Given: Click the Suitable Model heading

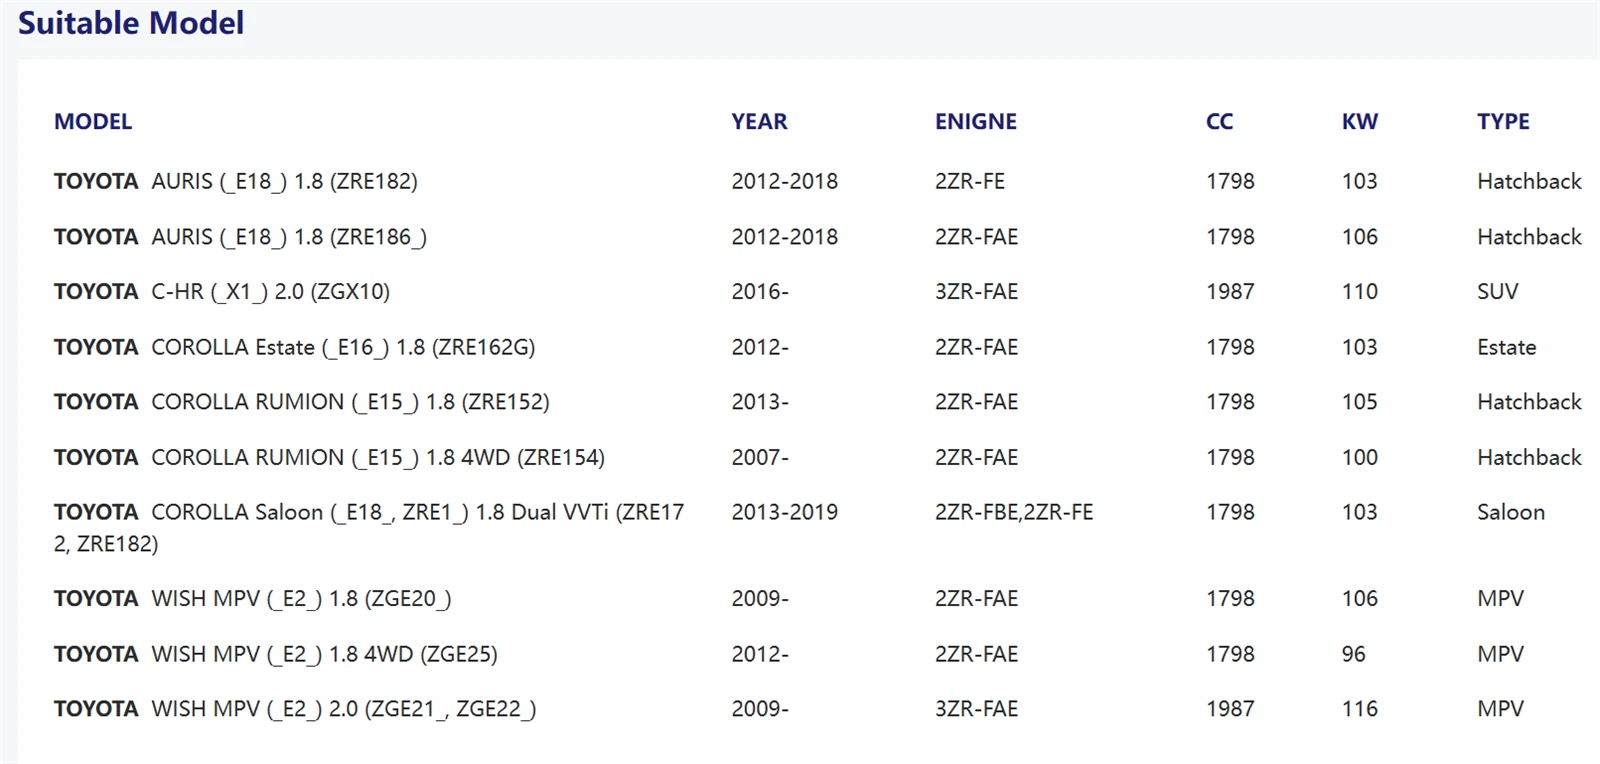Looking at the screenshot, I should coord(131,23).
